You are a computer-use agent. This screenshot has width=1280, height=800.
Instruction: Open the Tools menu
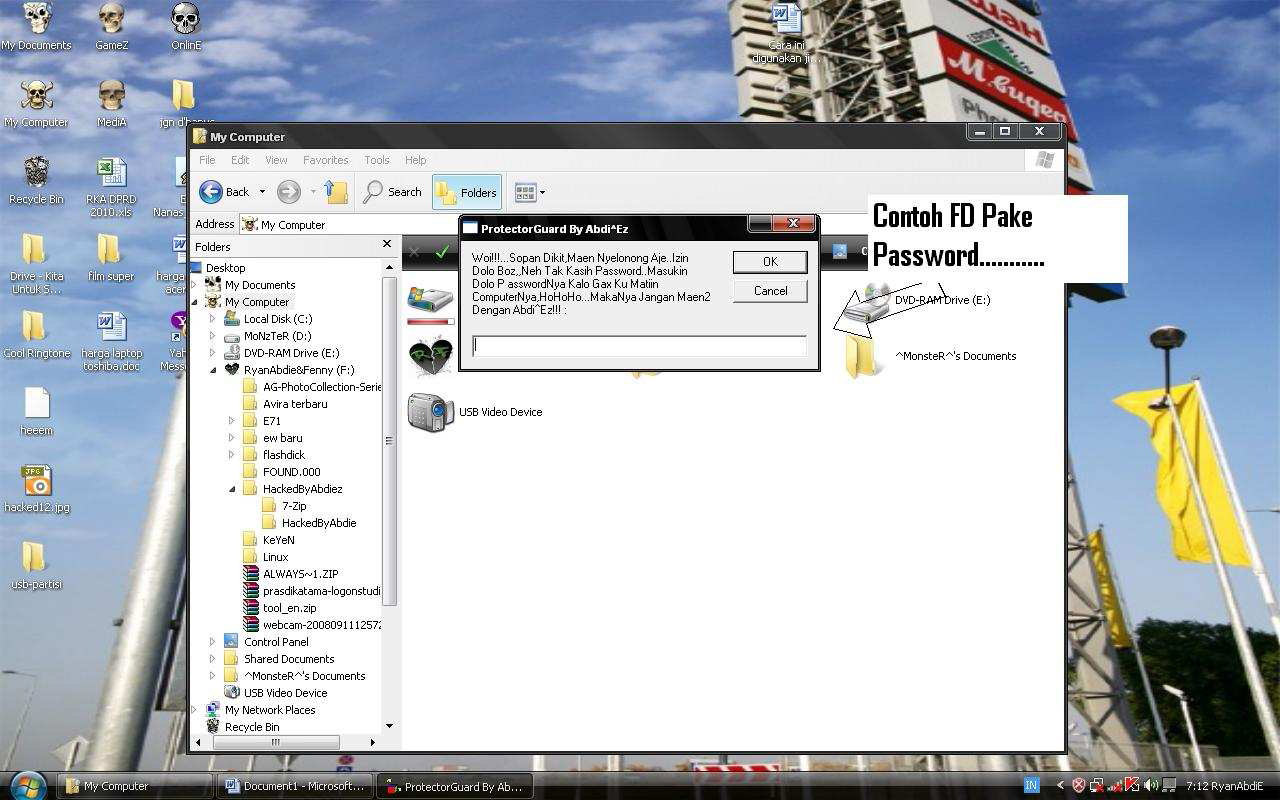coord(376,160)
